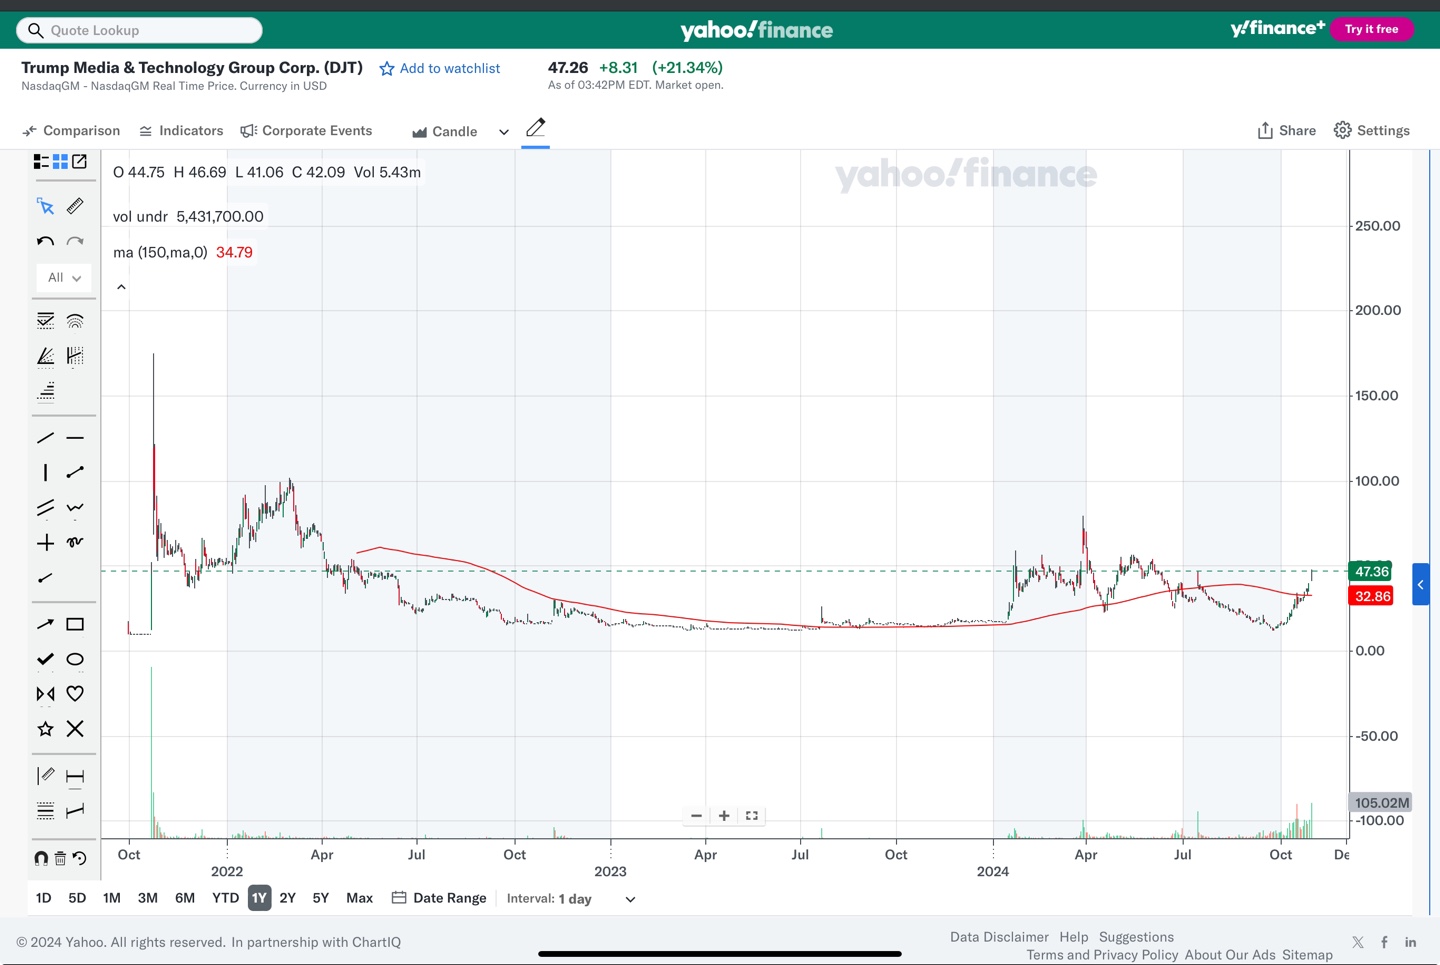Toggle full screen chart view
This screenshot has width=1440, height=965.
point(752,816)
